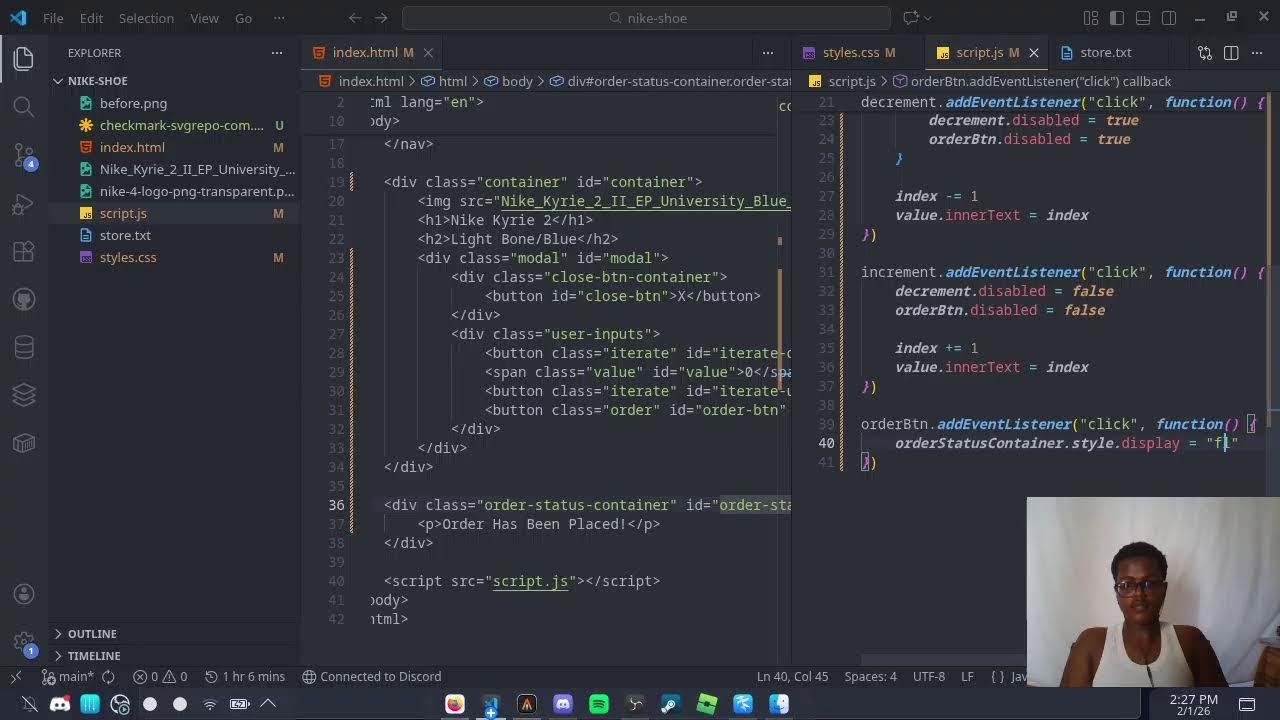This screenshot has height=720, width=1280.
Task: Open the Selection menu
Action: point(146,18)
